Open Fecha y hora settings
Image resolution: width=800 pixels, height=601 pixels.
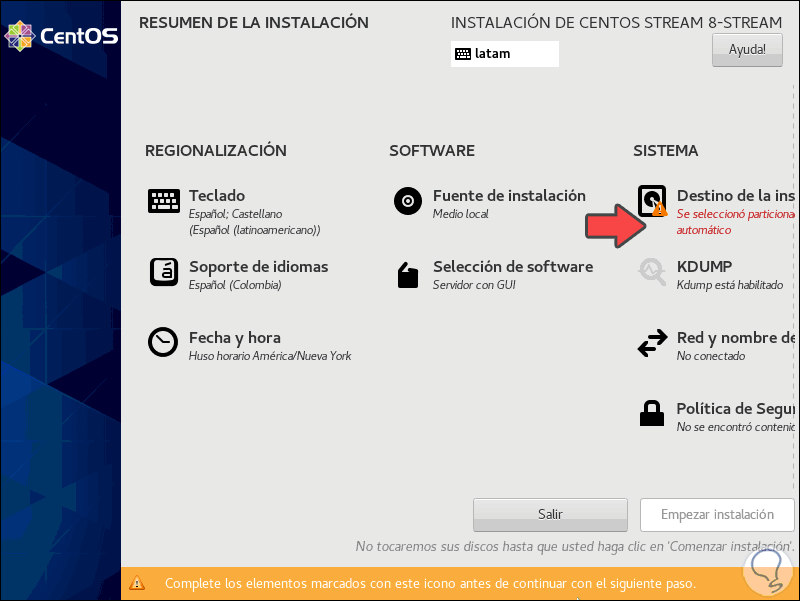235,338
